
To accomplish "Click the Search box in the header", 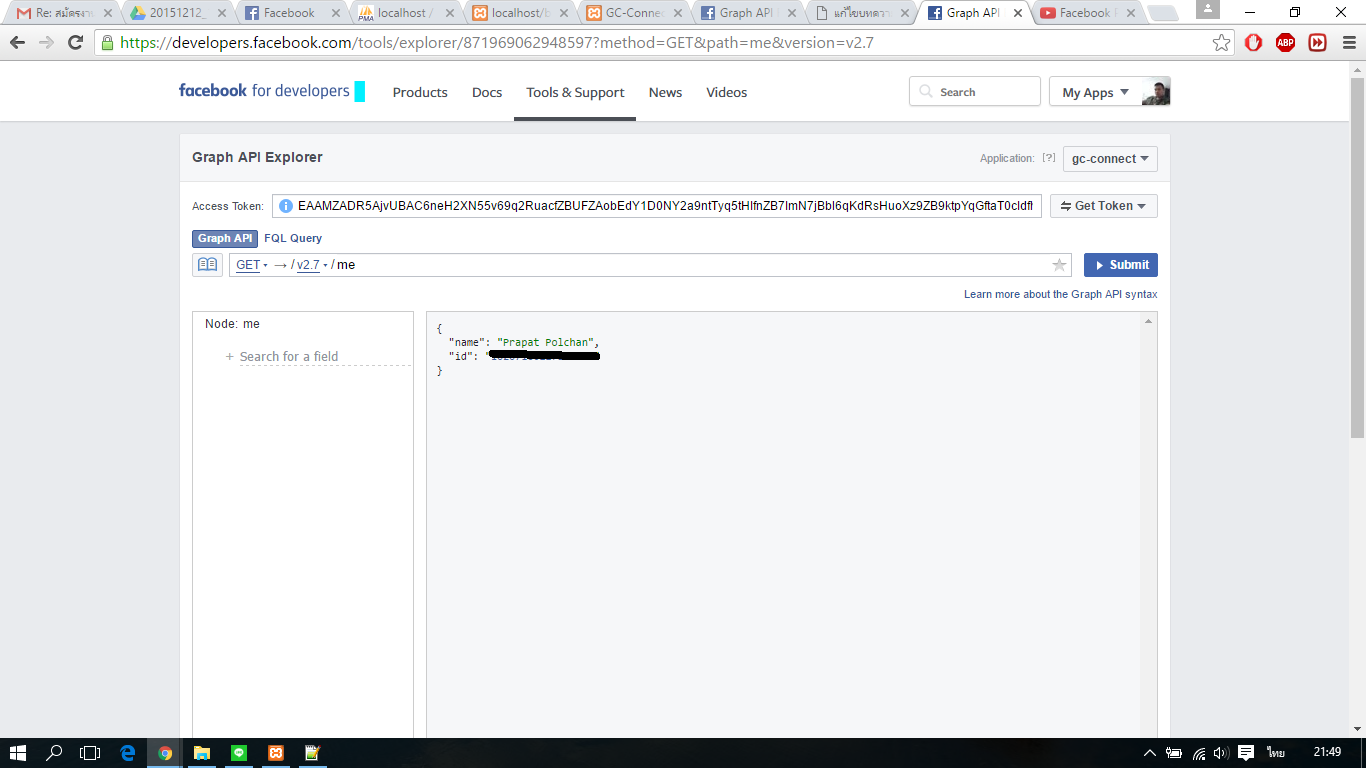I will (x=975, y=92).
